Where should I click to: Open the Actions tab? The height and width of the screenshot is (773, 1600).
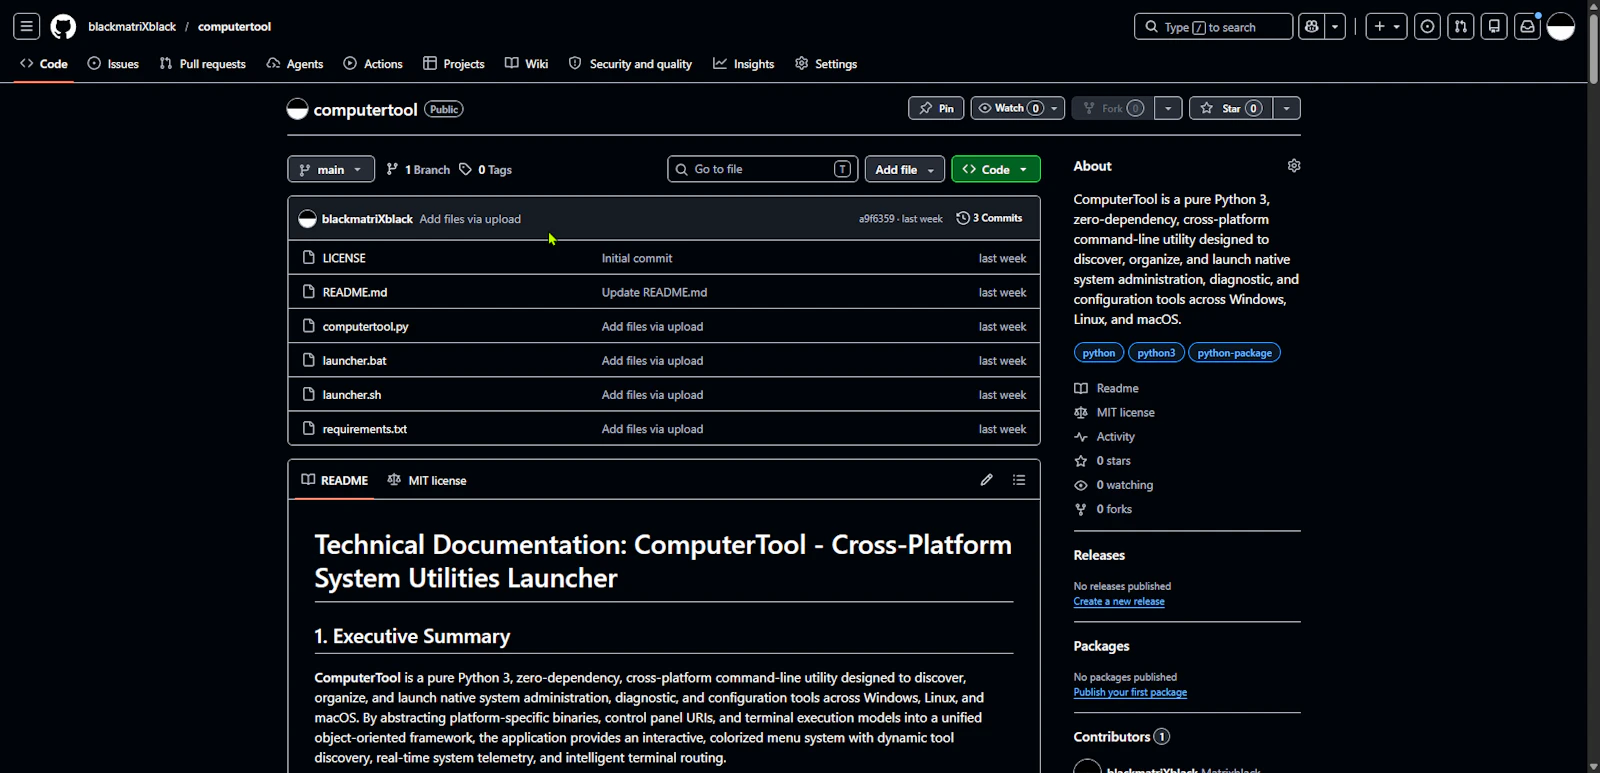coord(373,64)
